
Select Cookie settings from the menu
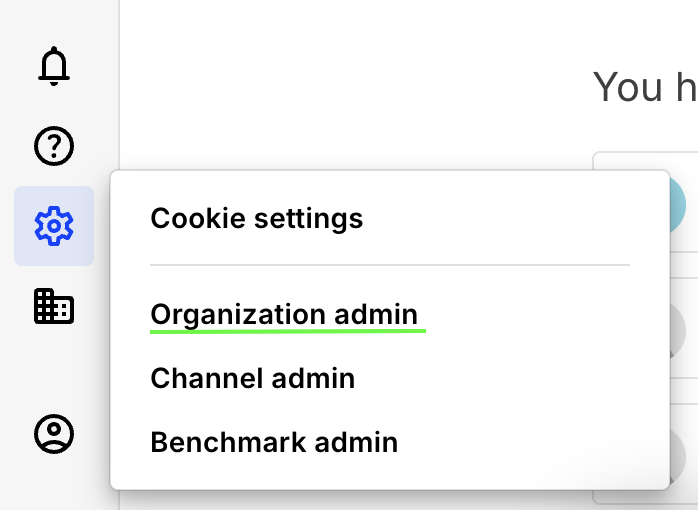tap(257, 219)
